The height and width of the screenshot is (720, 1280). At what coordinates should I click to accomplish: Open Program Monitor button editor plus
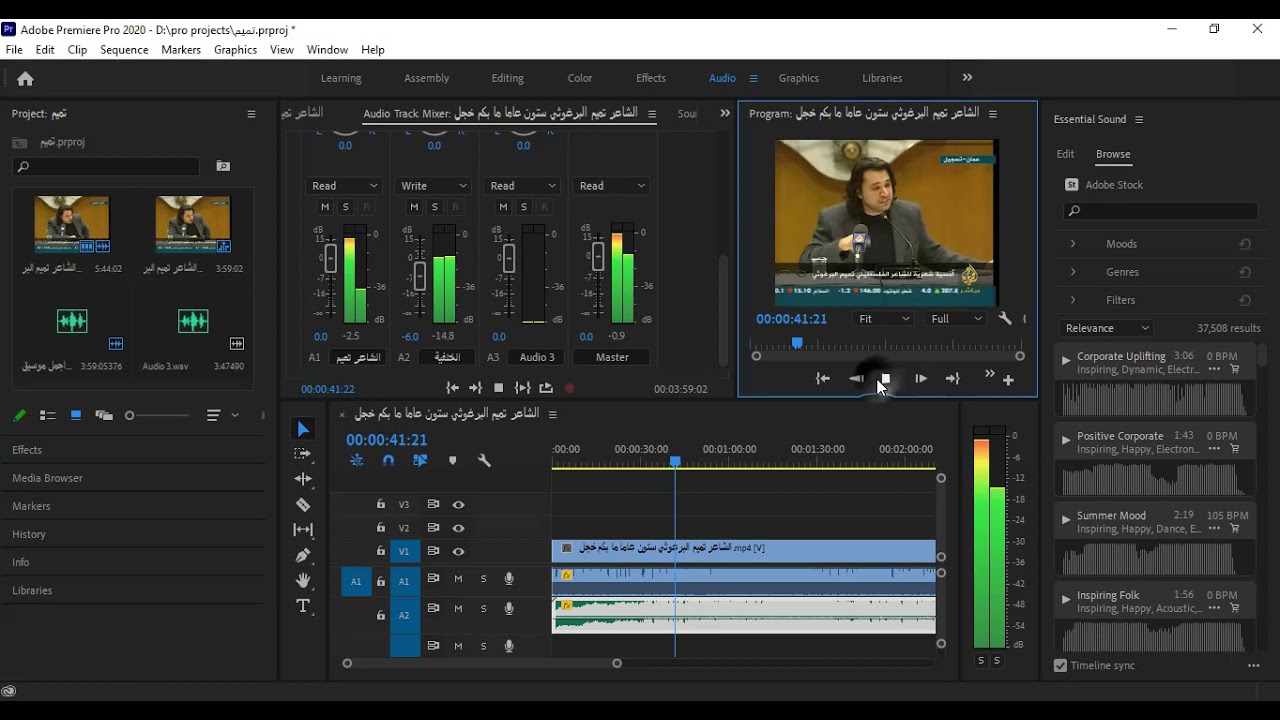(x=1008, y=380)
